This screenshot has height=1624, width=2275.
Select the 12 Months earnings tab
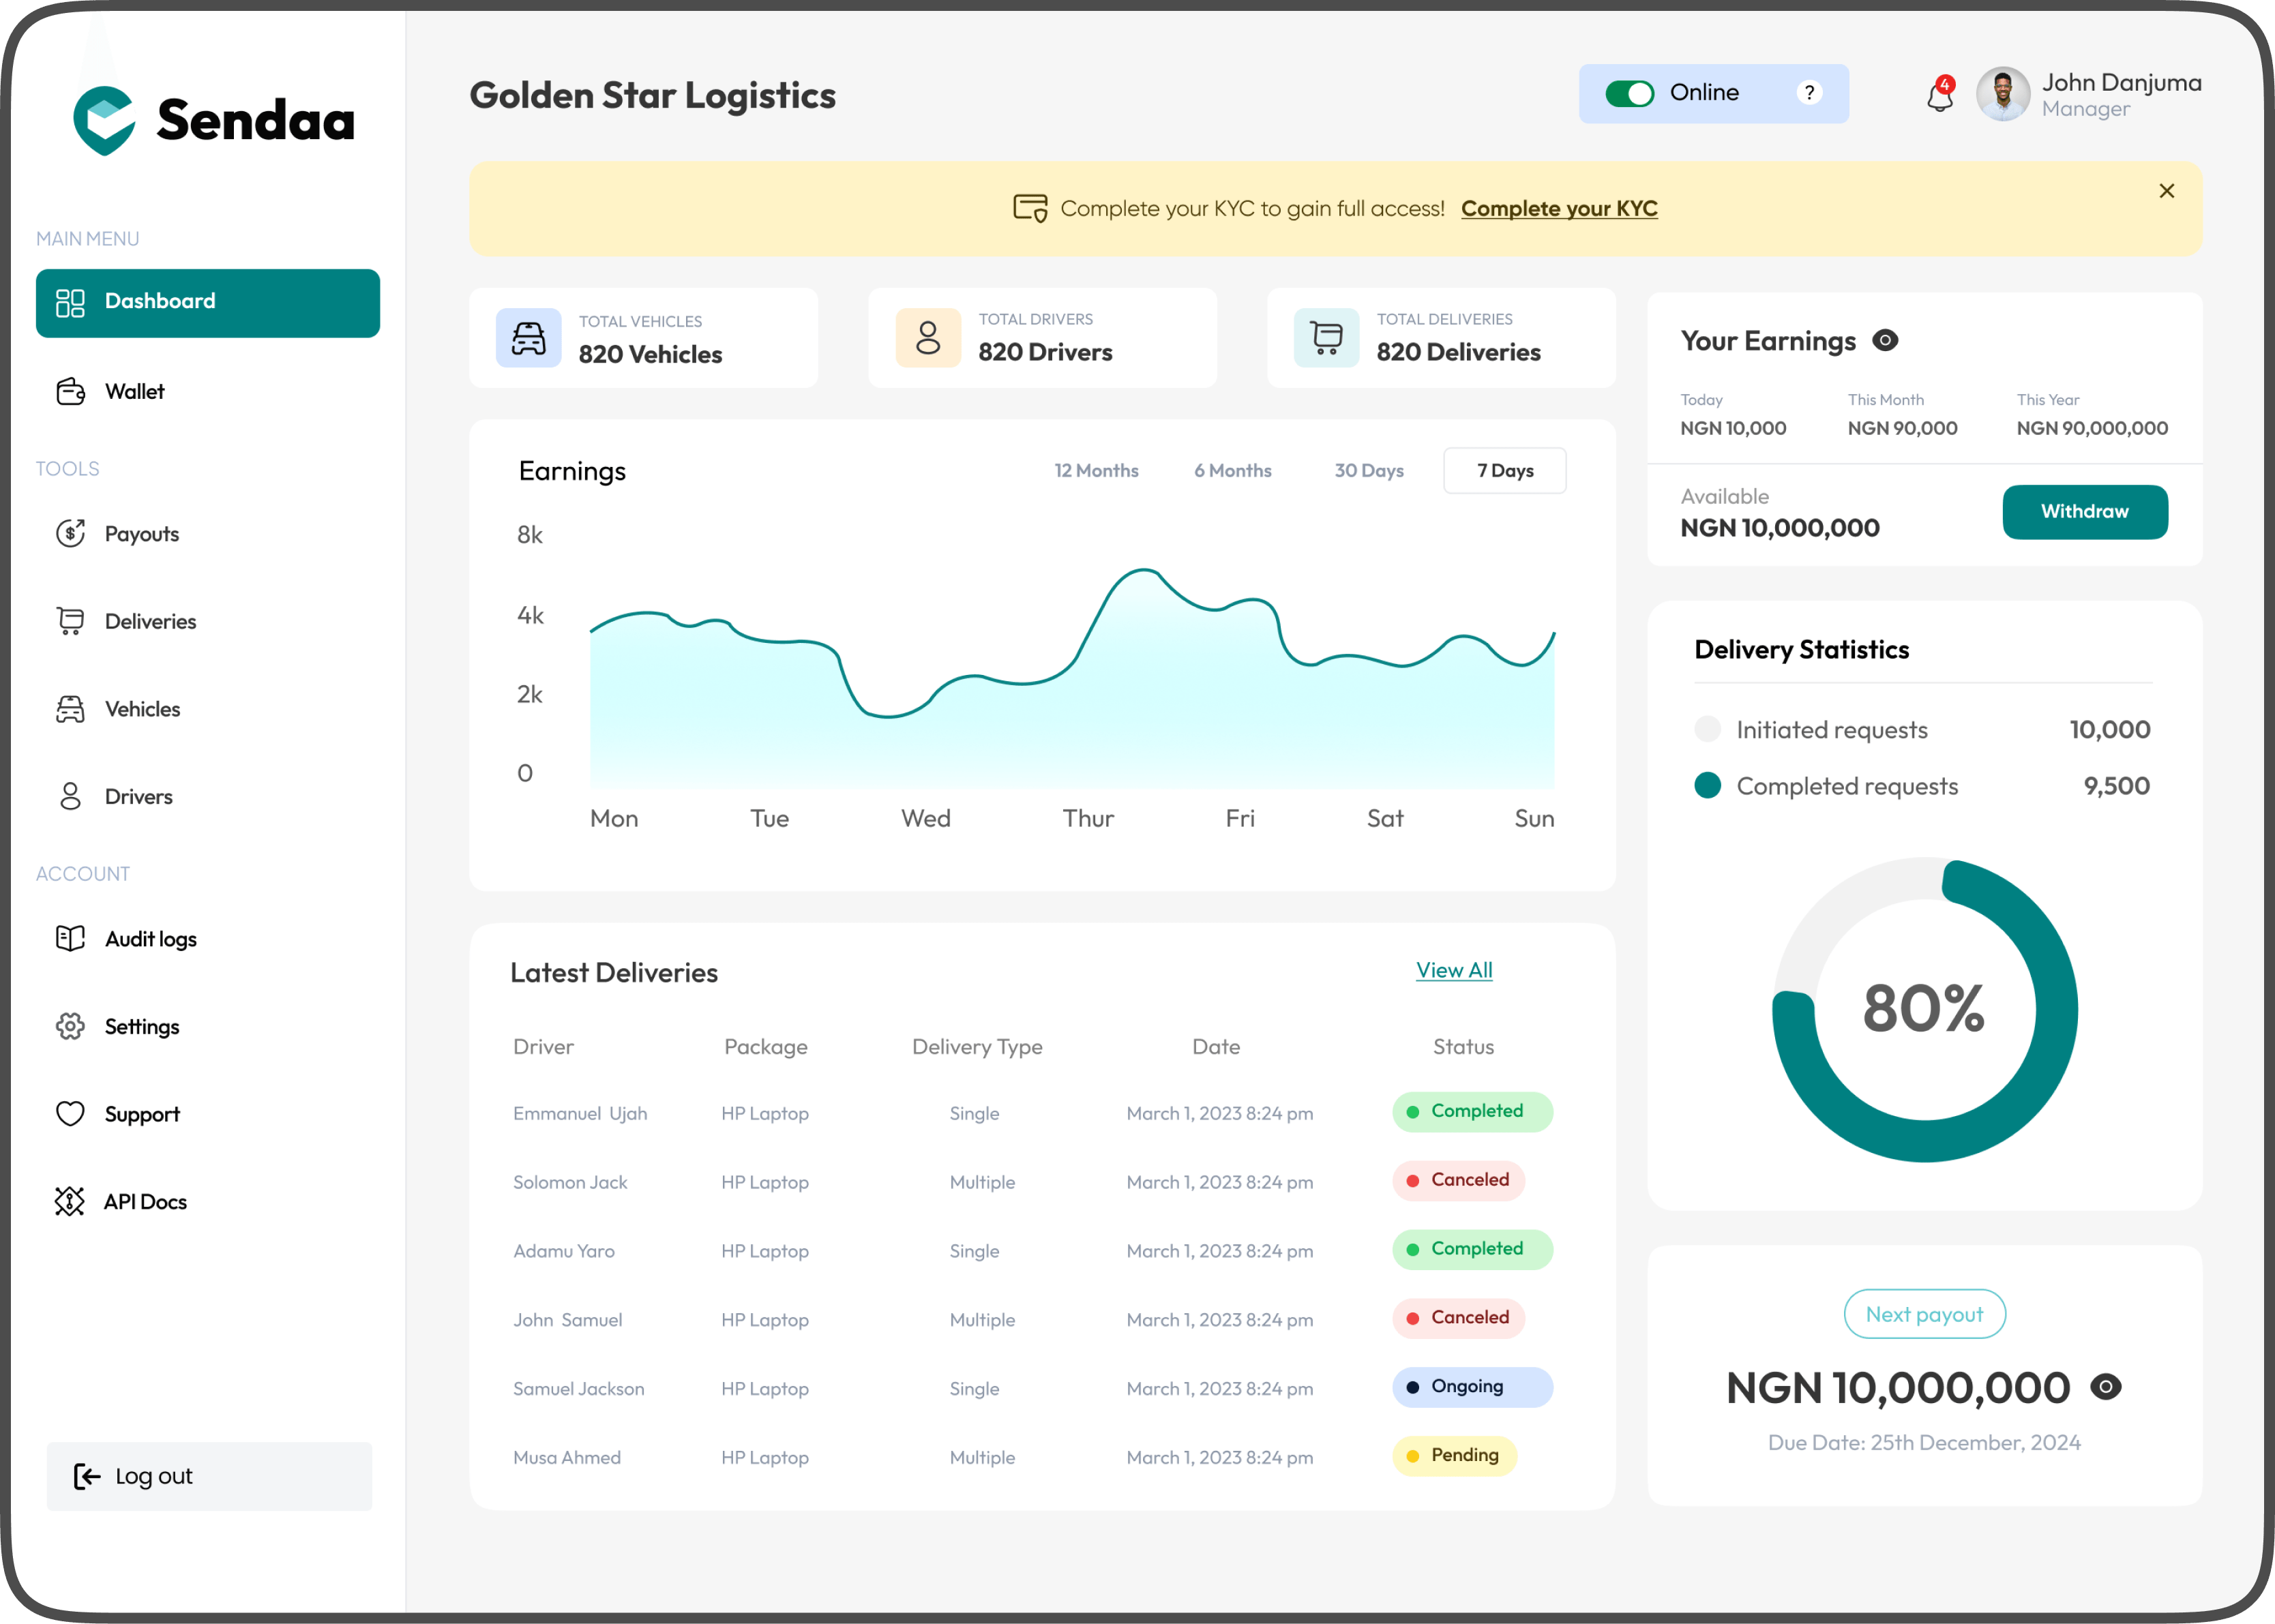1096,470
